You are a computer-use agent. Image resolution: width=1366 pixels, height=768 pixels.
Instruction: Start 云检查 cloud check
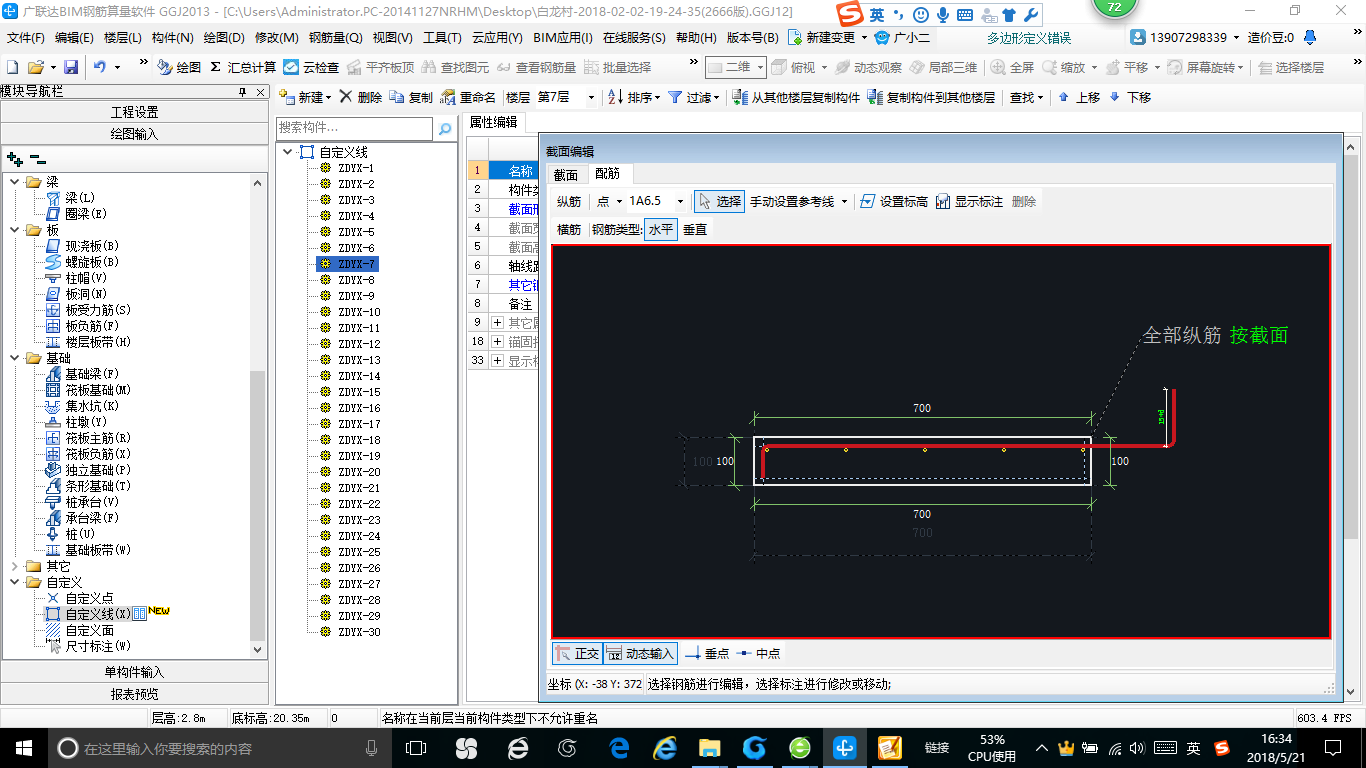point(311,67)
